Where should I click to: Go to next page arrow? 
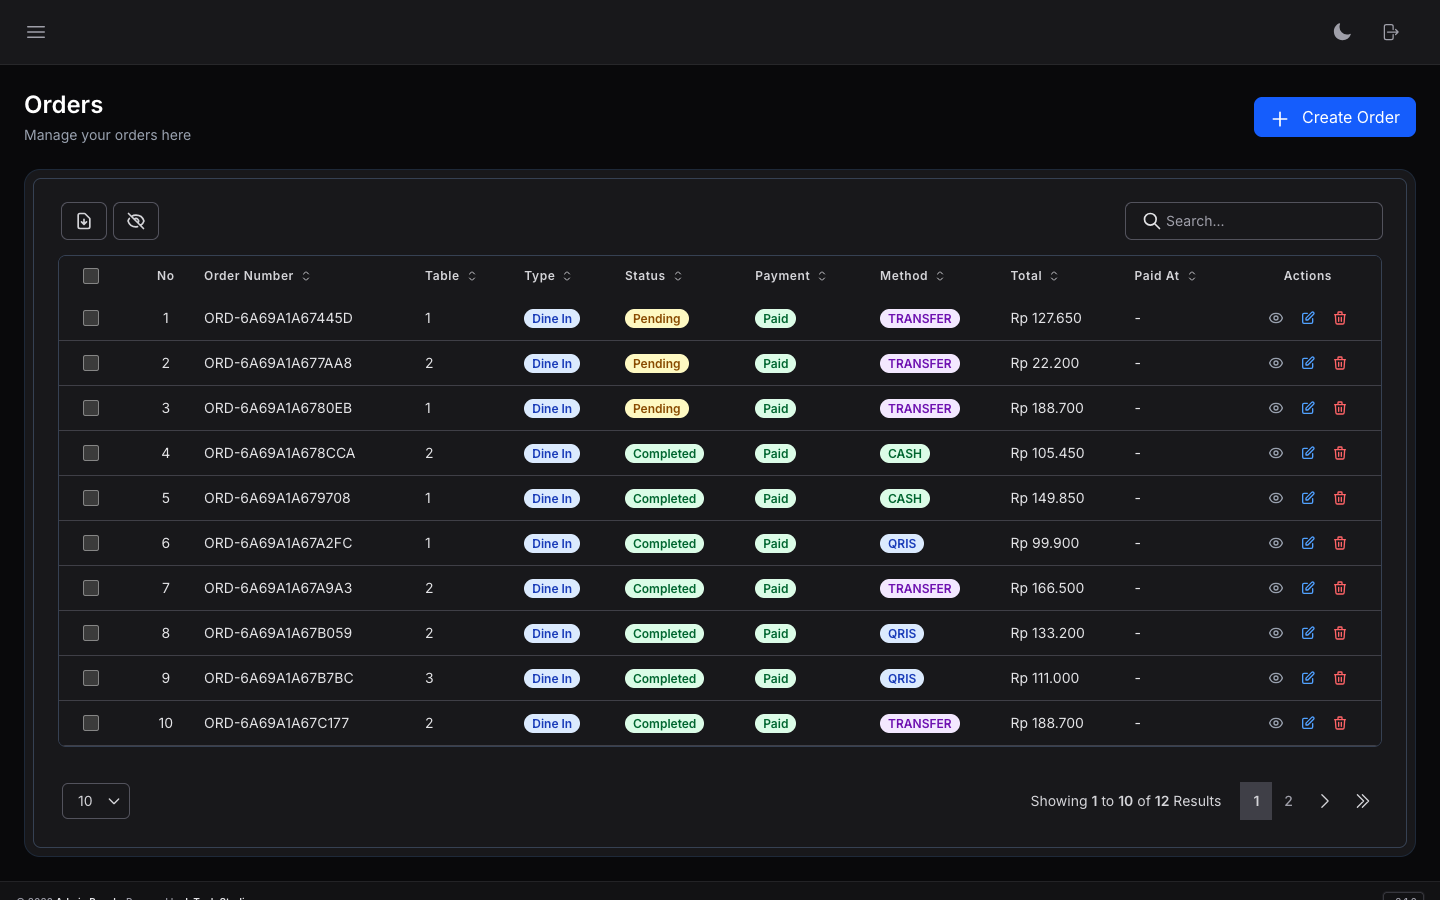click(1324, 801)
